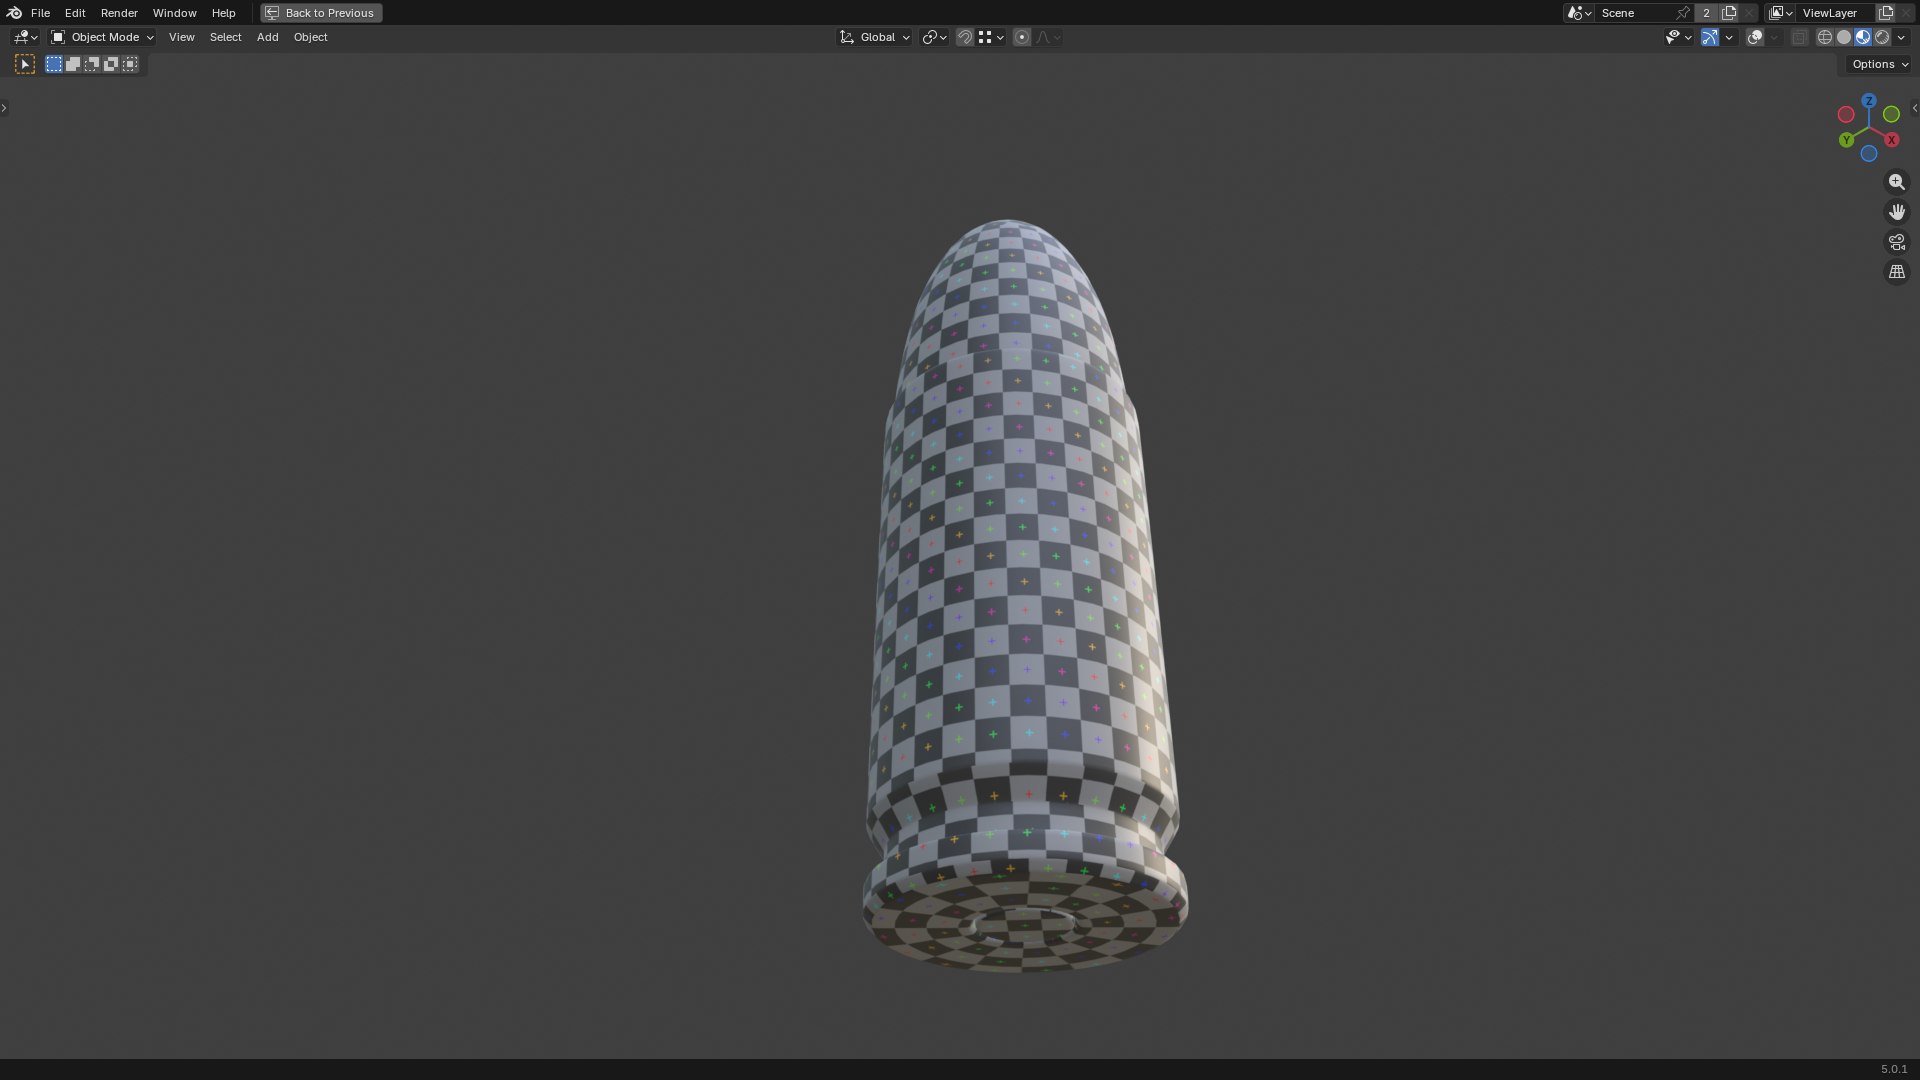The image size is (1920, 1080).
Task: Open the Global transform orientation dropdown
Action: (x=874, y=37)
